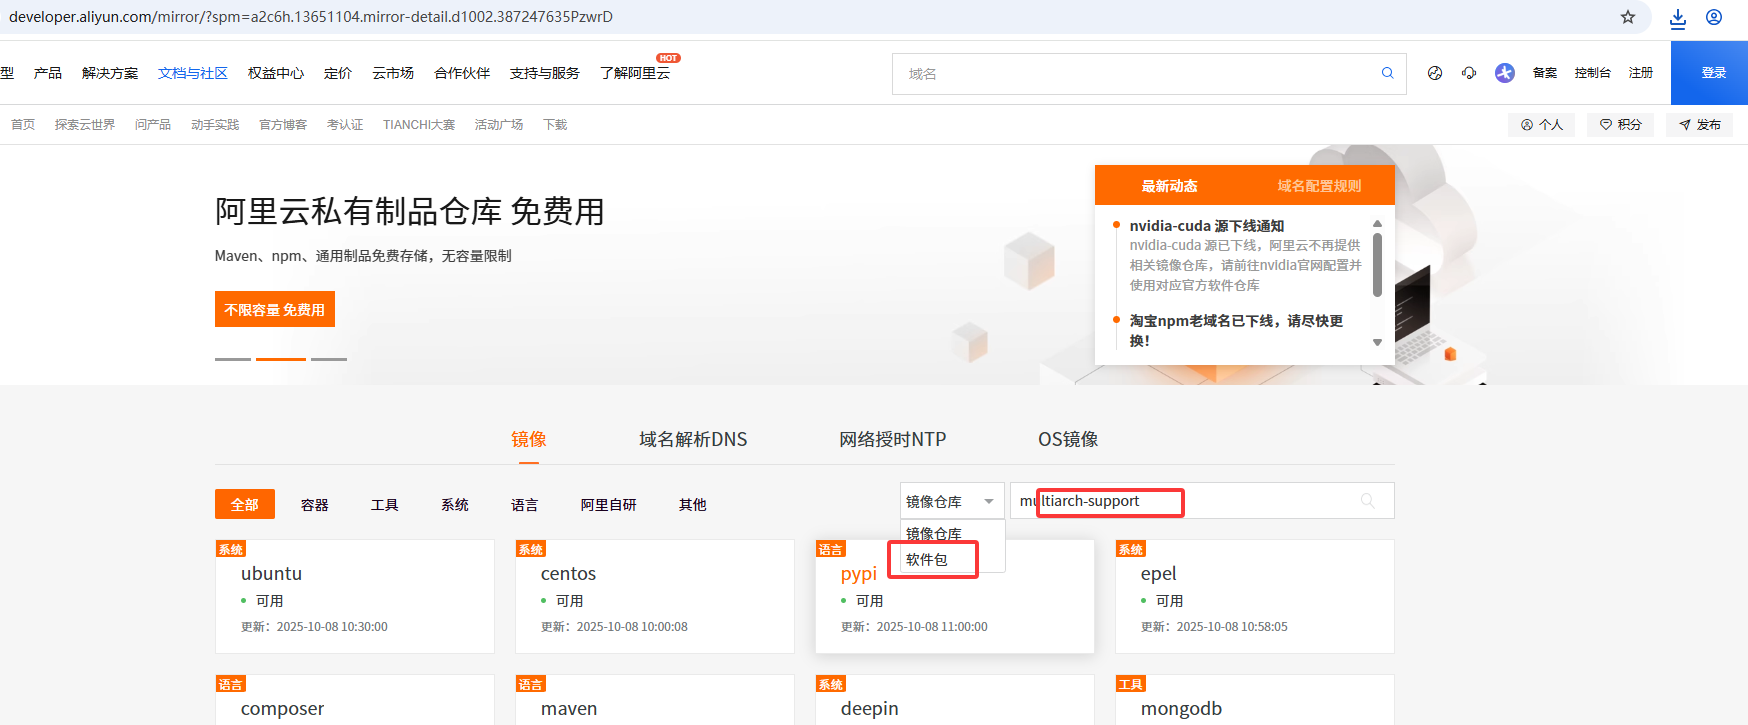The image size is (1748, 725).
Task: Select the active orange carousel indicator
Action: click(281, 359)
